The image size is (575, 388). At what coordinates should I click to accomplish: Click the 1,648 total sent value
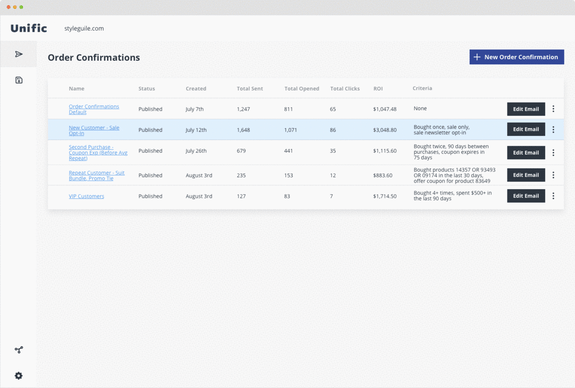(243, 130)
